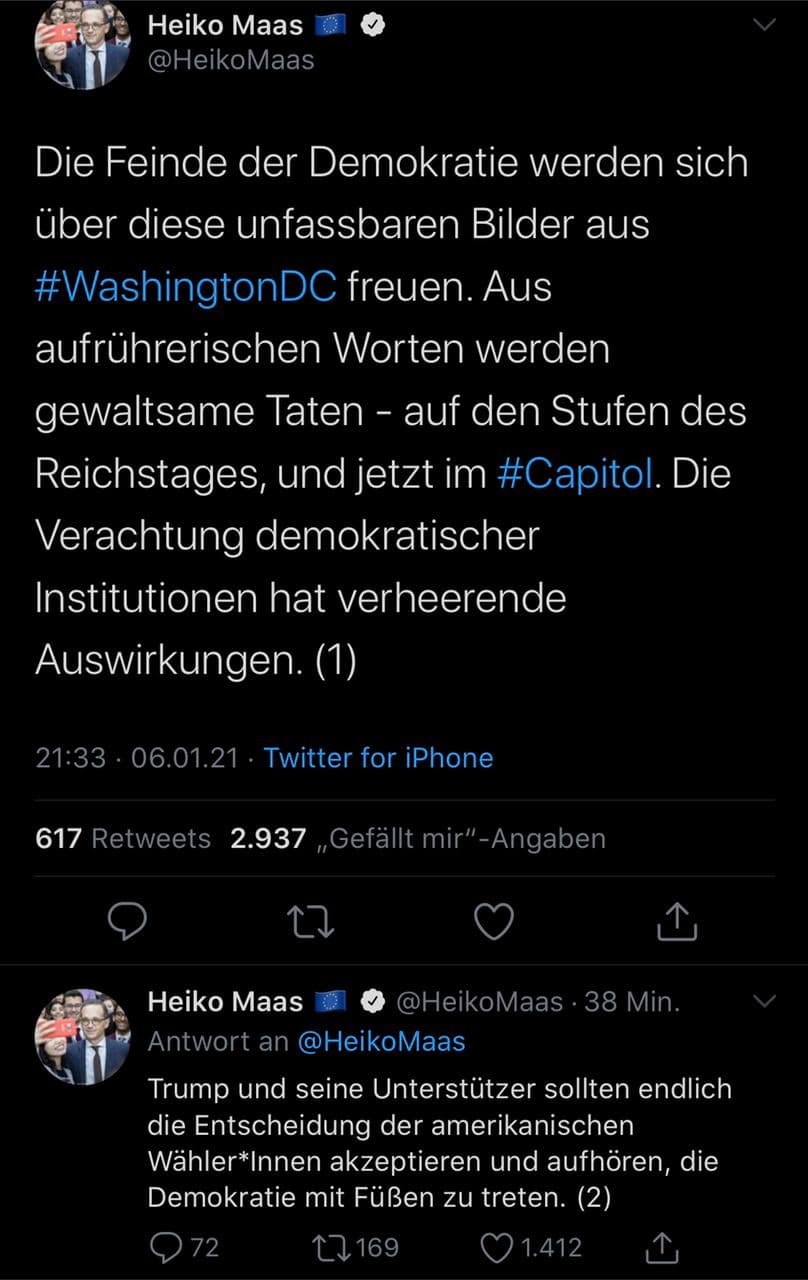808x1280 pixels.
Task: View the 617 Retweets list
Action: pos(123,838)
